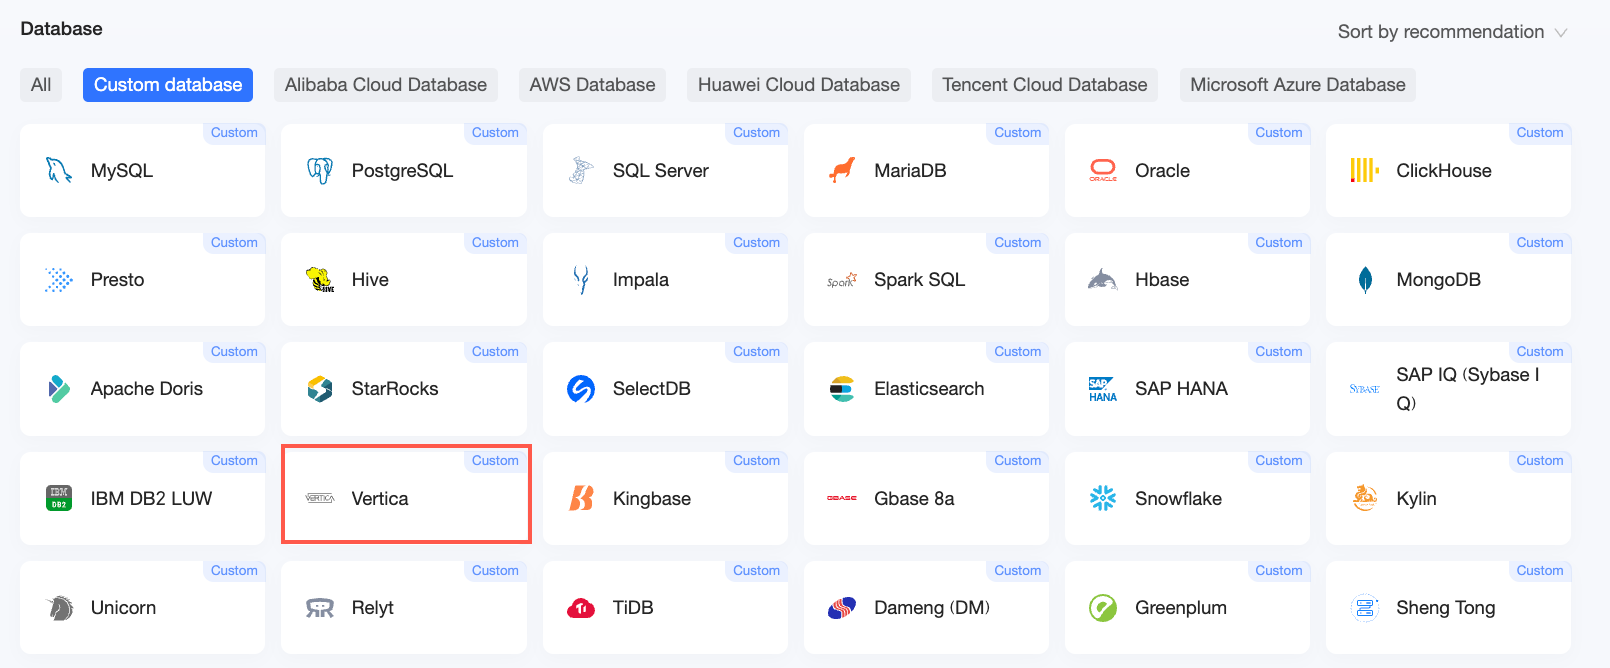Choose the TiDB label text
The height and width of the screenshot is (668, 1610).
(633, 608)
